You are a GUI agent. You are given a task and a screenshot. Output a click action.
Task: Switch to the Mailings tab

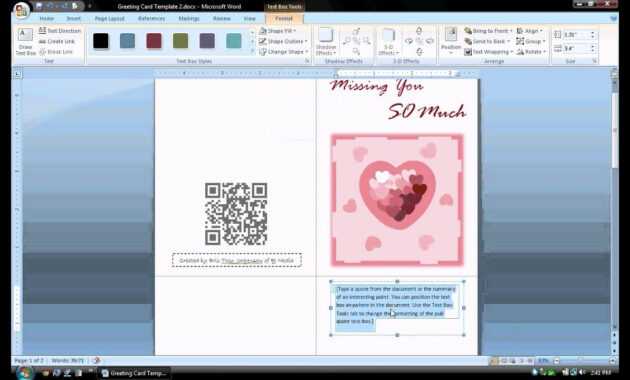click(189, 18)
